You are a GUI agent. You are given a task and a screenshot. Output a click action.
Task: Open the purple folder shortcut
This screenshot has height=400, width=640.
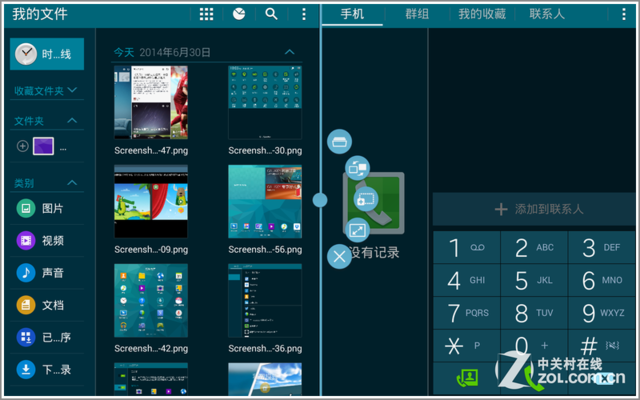(x=43, y=146)
